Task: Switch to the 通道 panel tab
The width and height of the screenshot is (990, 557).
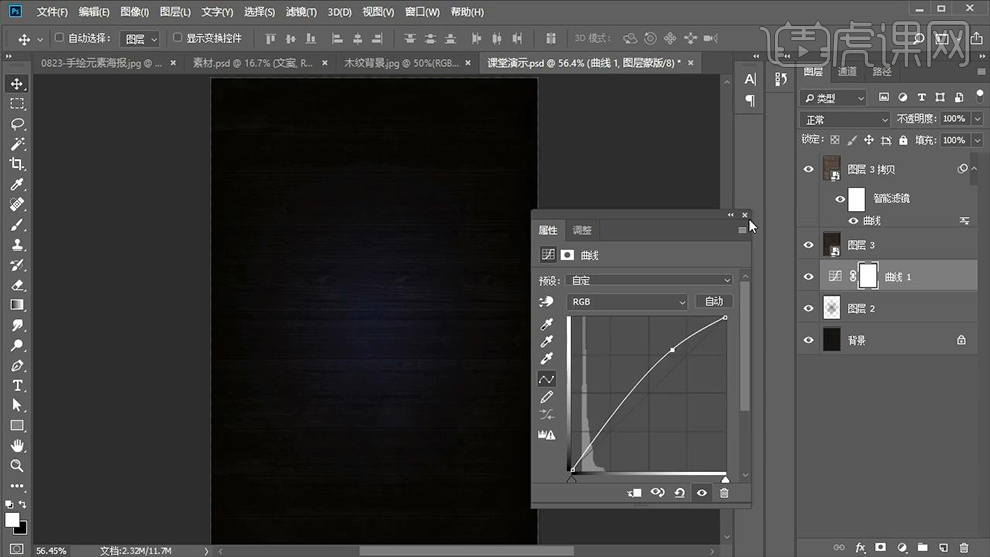Action: [847, 72]
